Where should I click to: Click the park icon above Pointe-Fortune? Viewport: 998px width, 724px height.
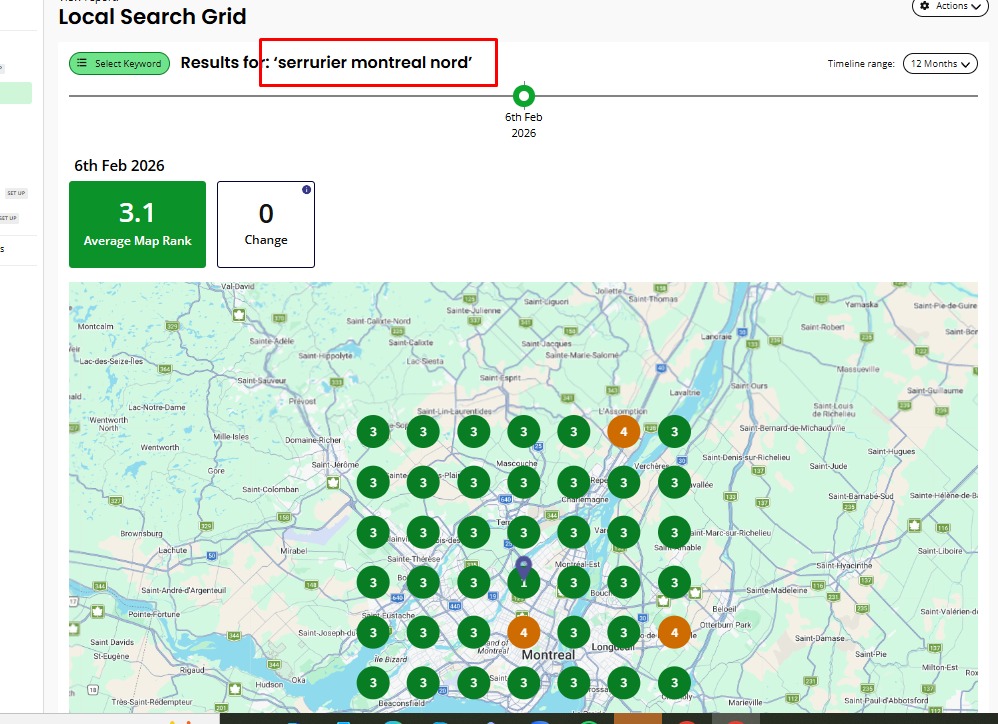click(x=97, y=611)
